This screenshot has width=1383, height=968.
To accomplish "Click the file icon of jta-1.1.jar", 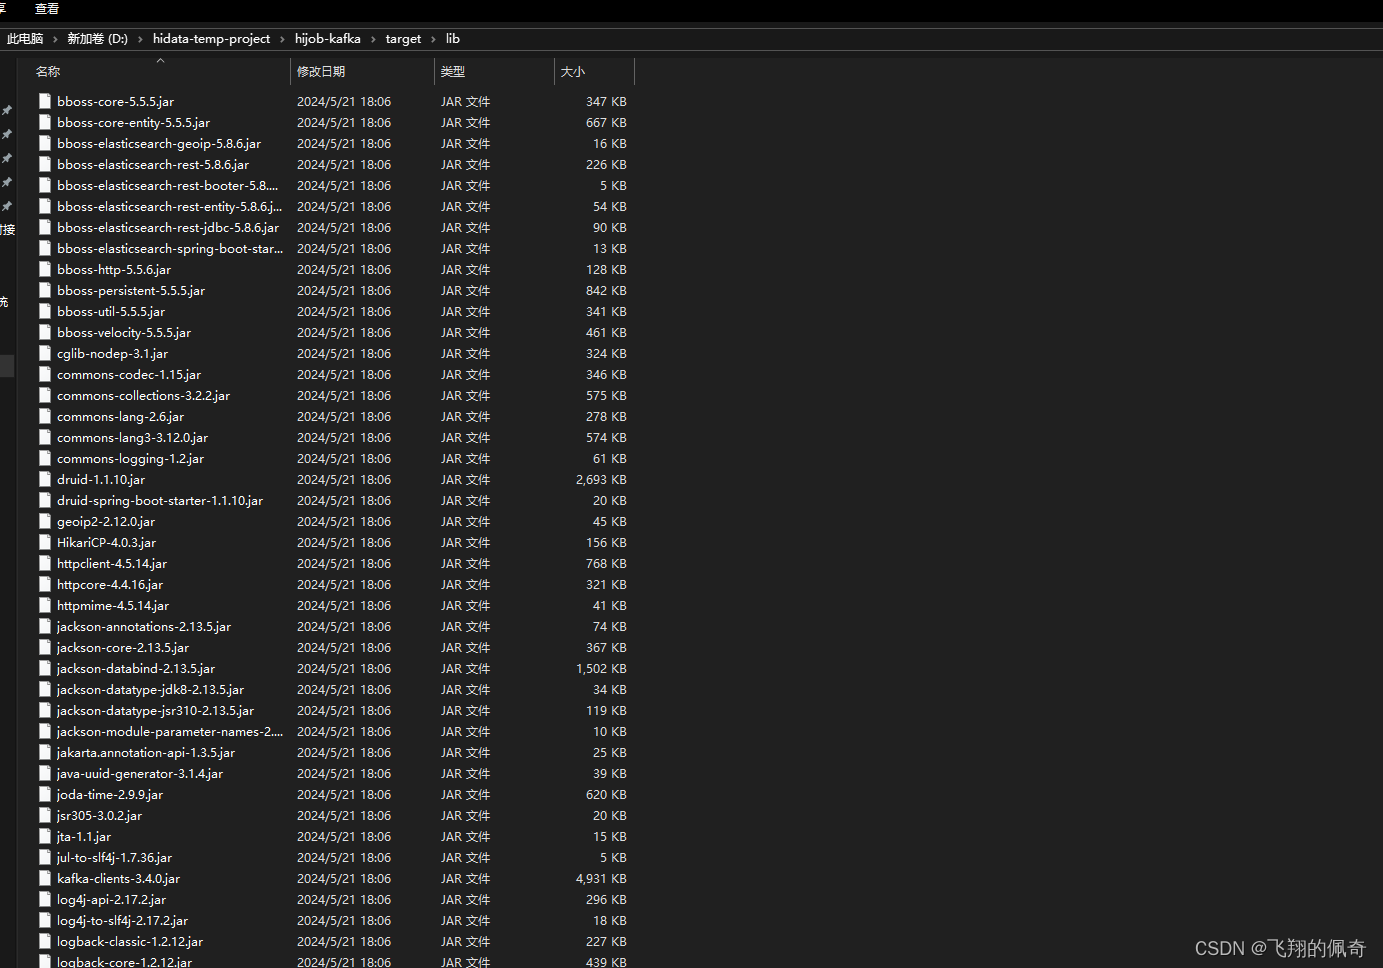I will pos(45,836).
